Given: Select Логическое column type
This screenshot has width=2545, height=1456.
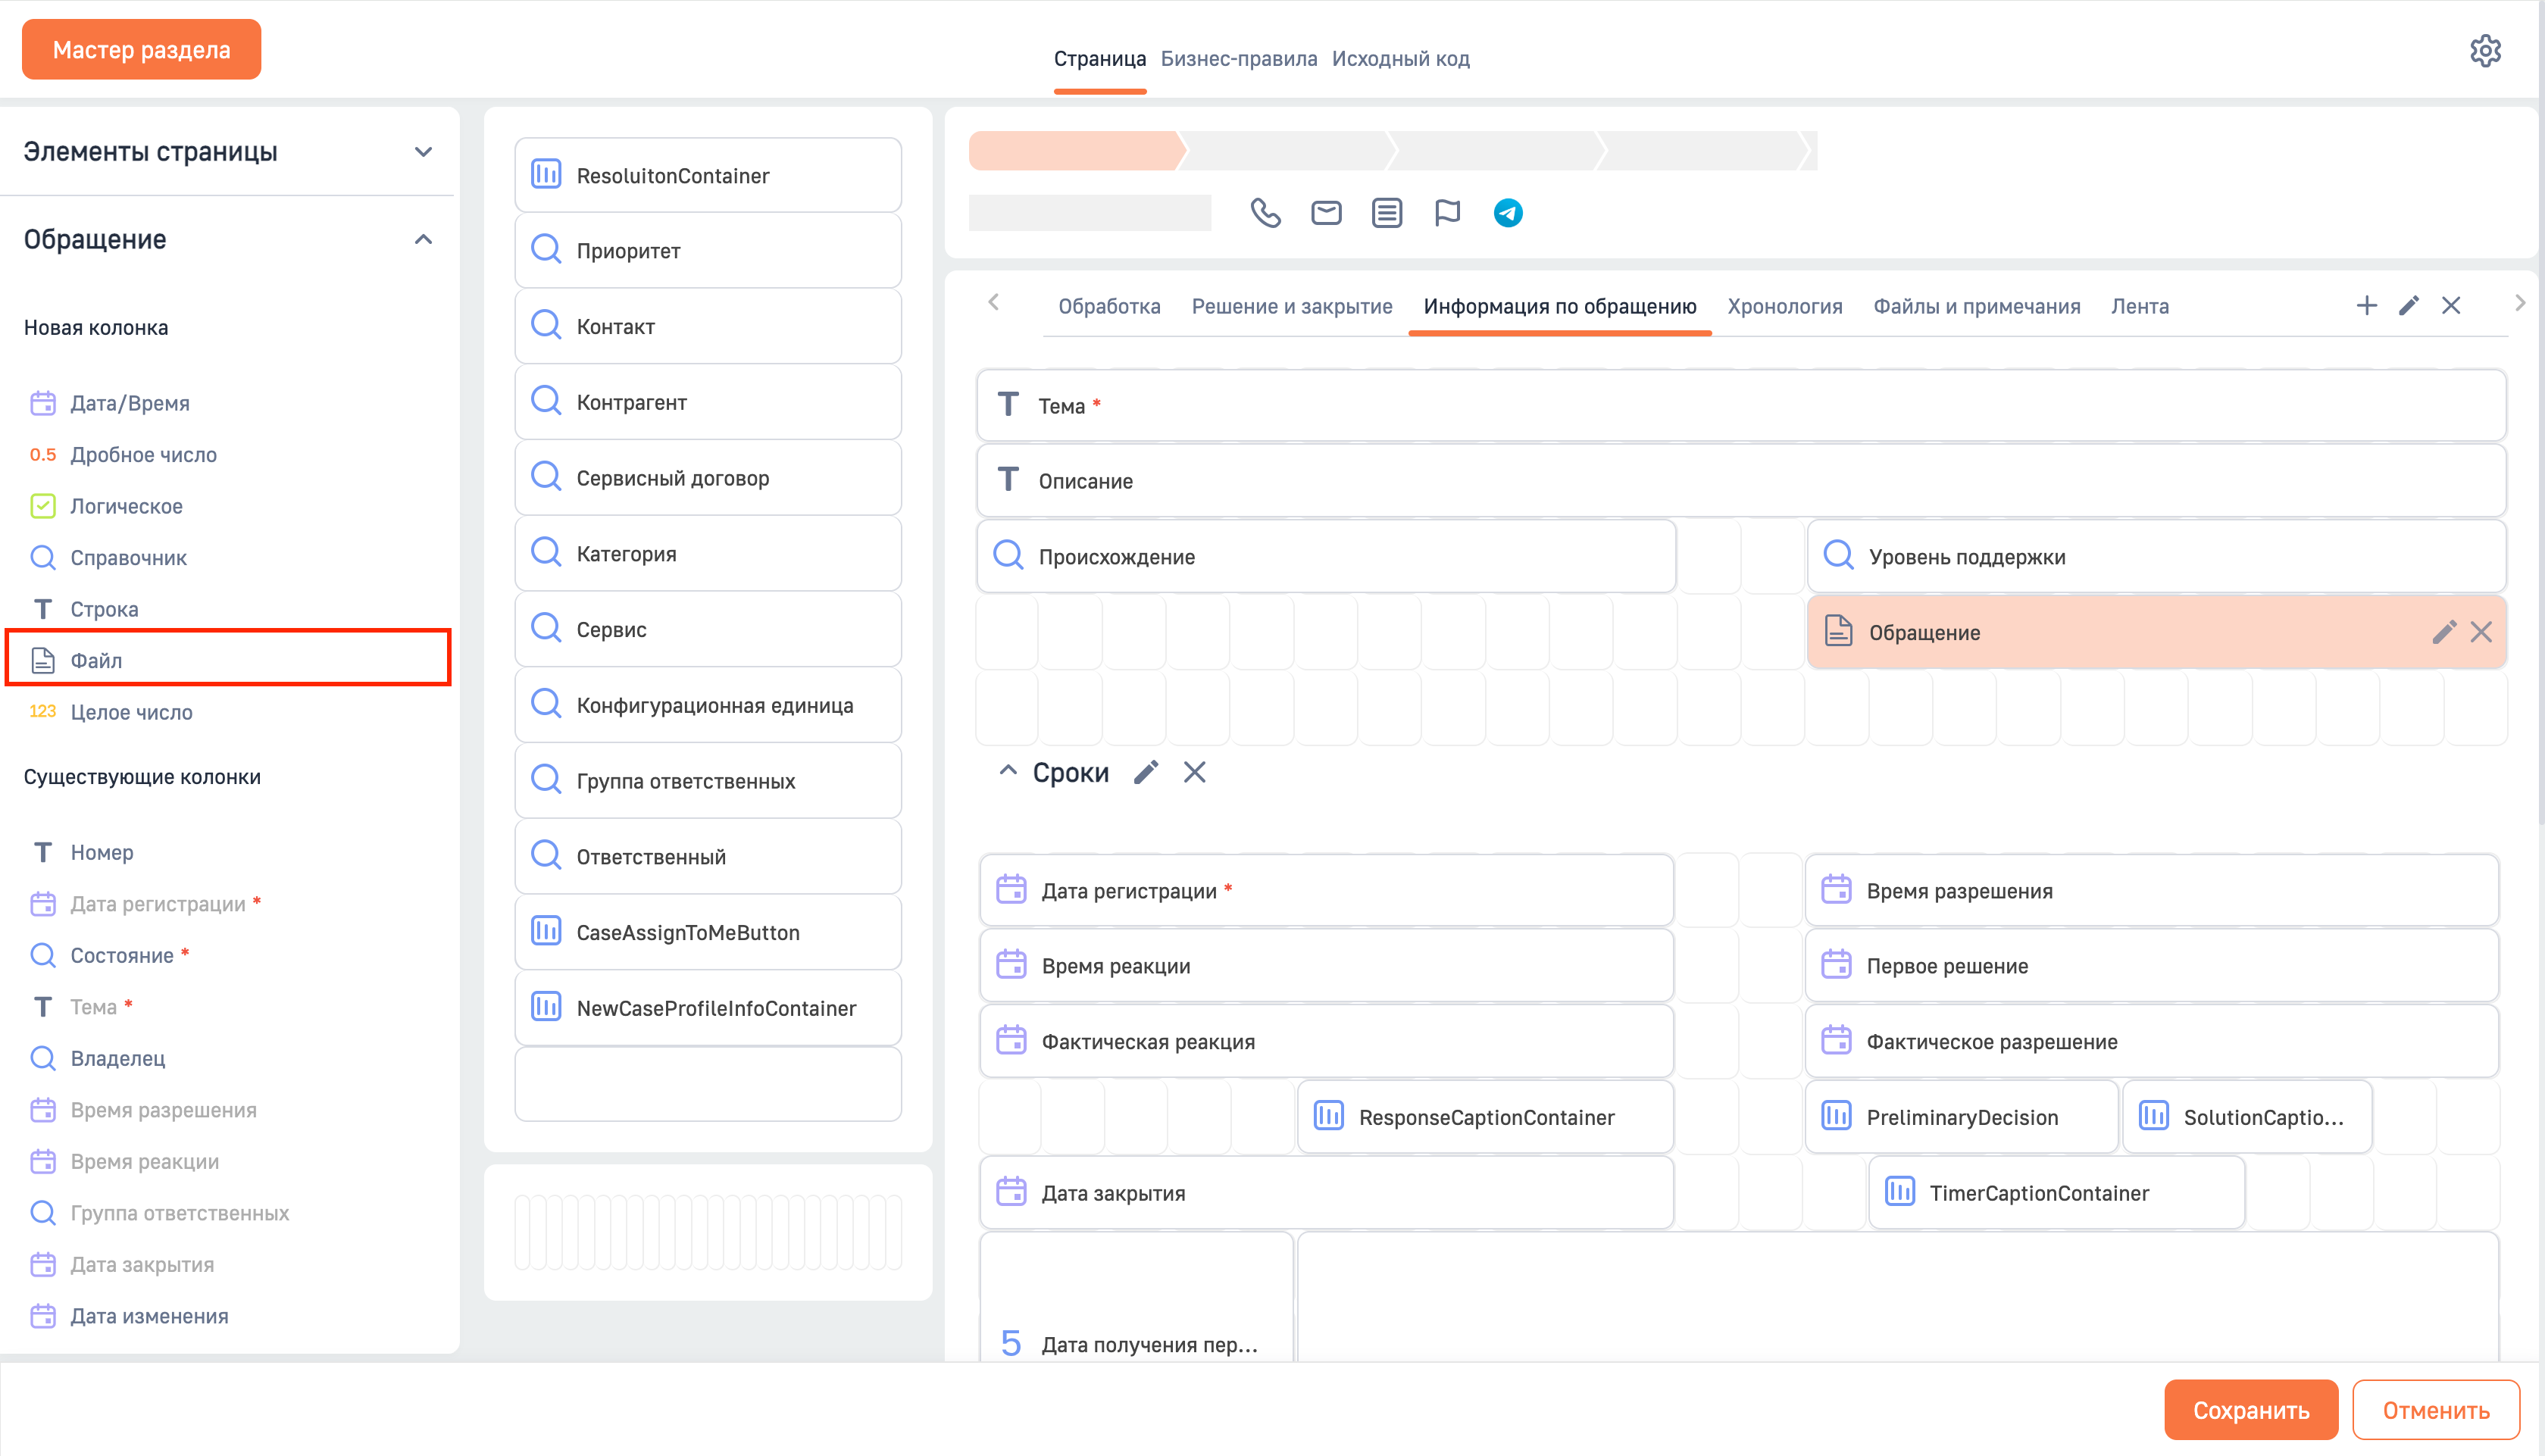Looking at the screenshot, I should click(126, 506).
